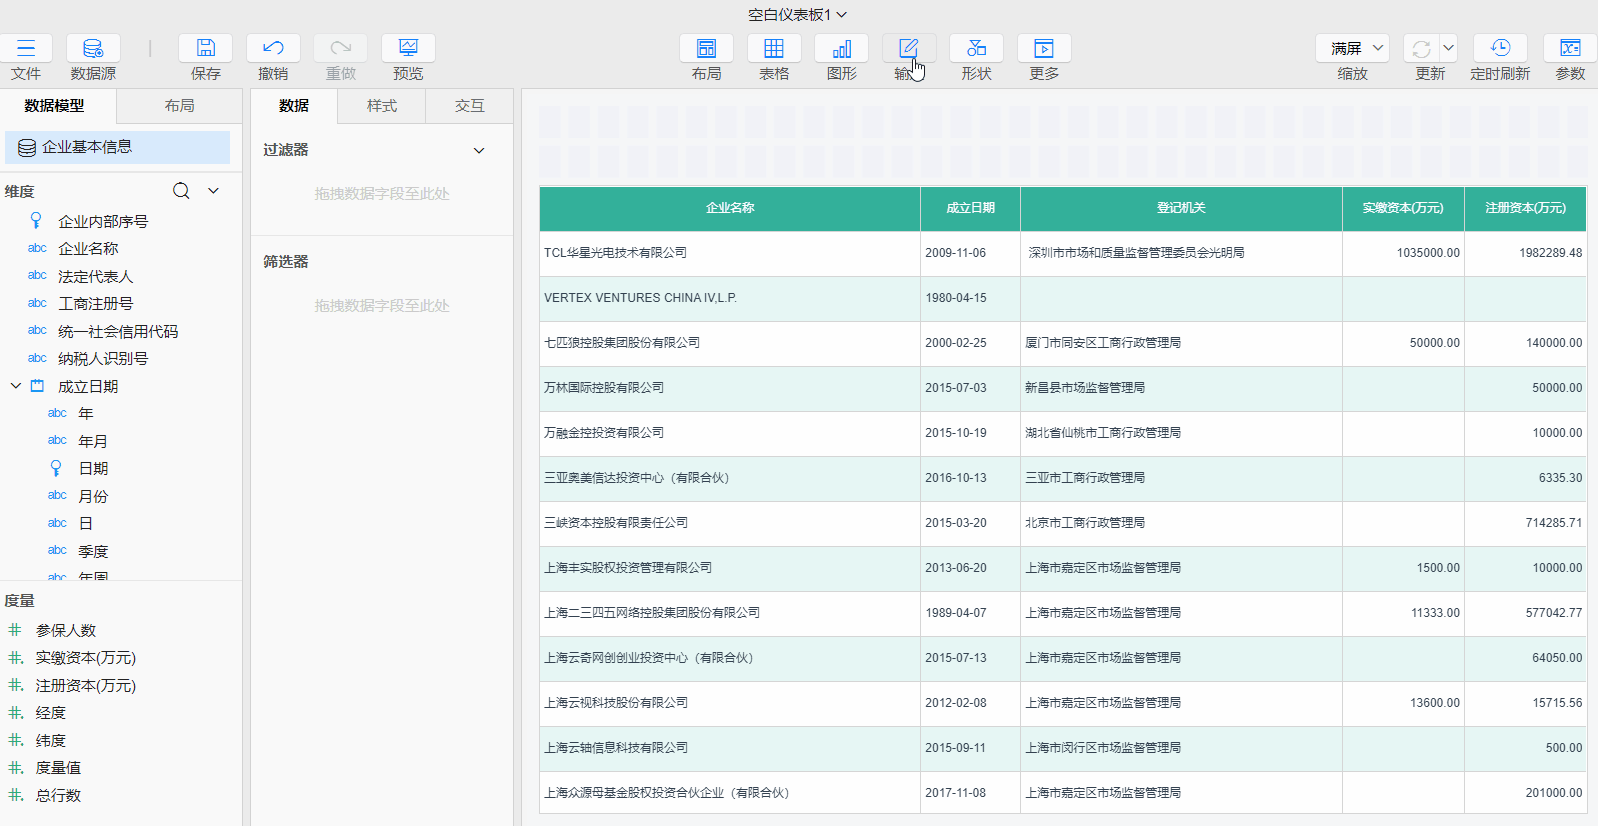The height and width of the screenshot is (826, 1598).
Task: Click the 撤销 undo icon
Action: [x=273, y=48]
